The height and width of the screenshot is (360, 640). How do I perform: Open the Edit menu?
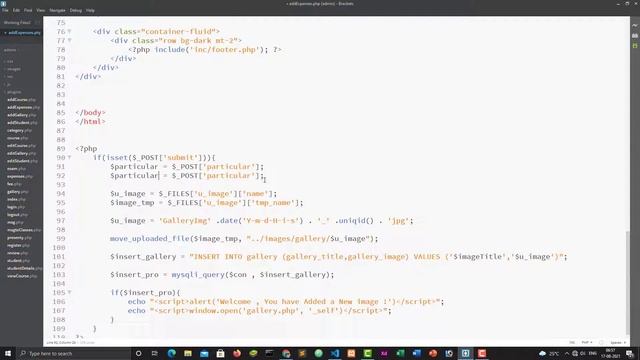tap(16, 10)
